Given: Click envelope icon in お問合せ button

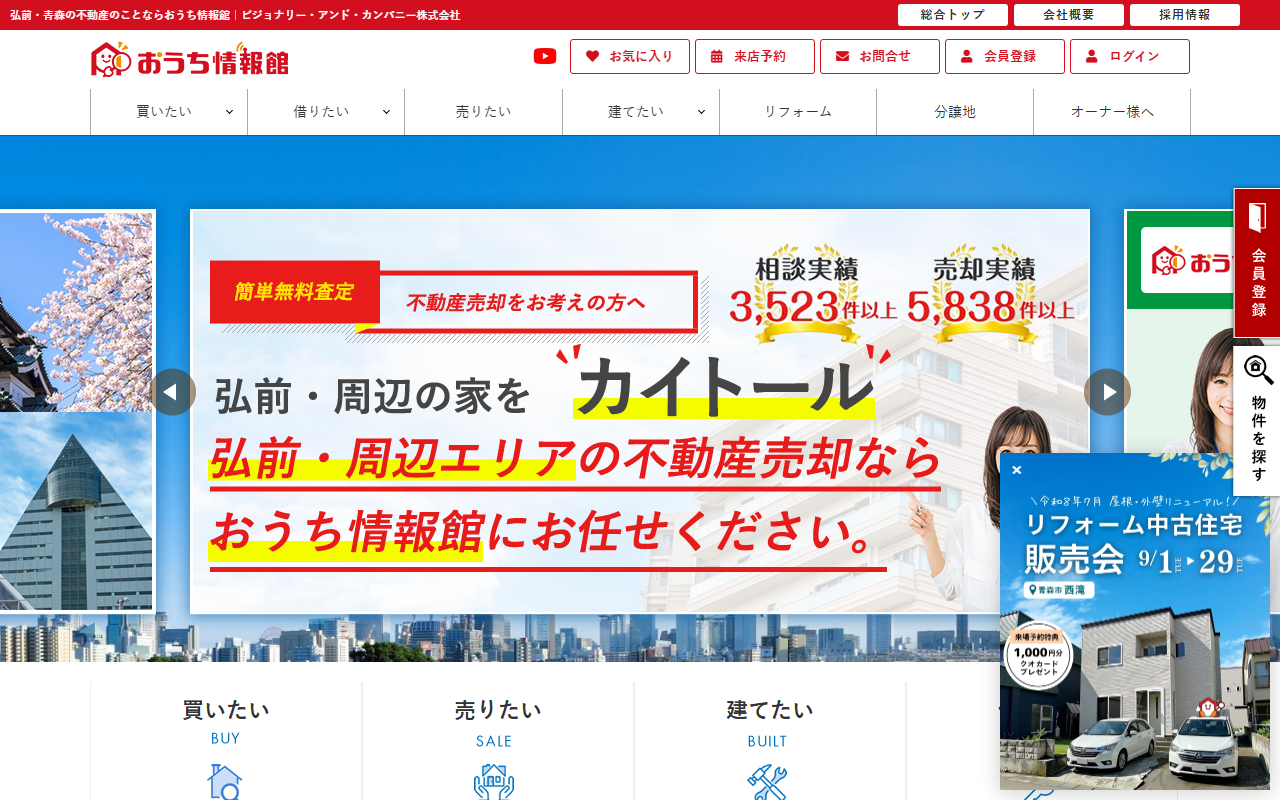Looking at the screenshot, I should (842, 56).
